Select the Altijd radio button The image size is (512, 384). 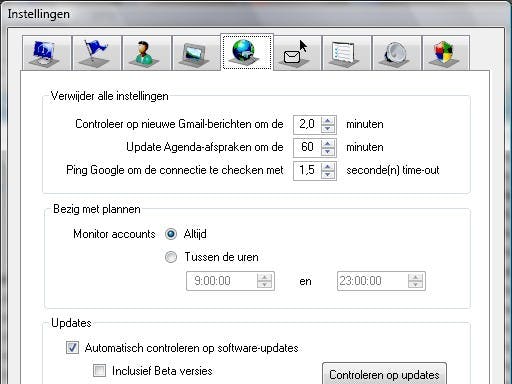171,234
